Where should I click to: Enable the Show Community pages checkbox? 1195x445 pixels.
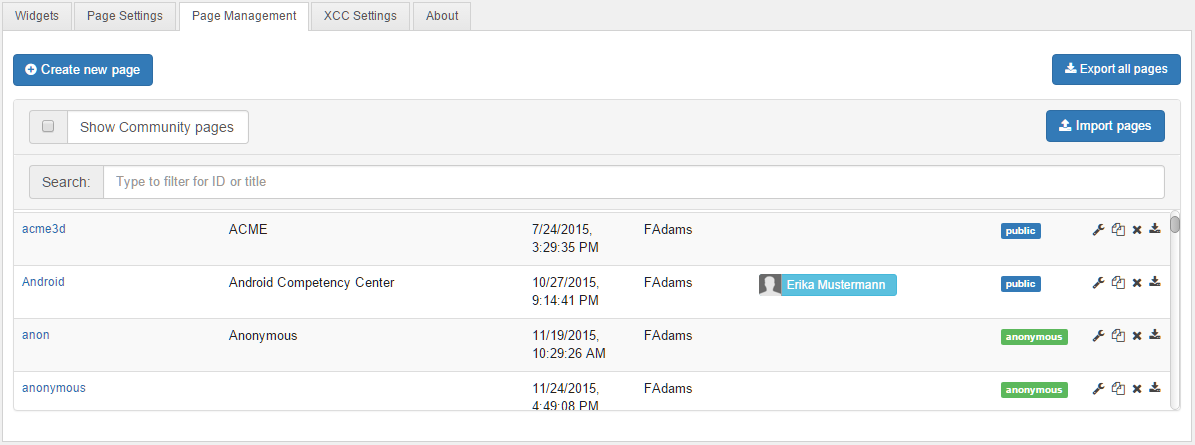[x=48, y=127]
